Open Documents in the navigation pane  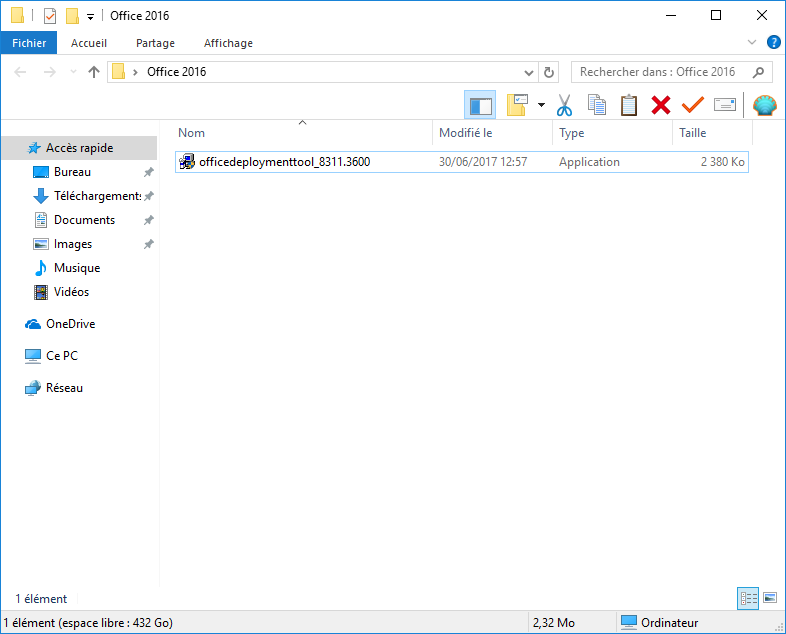[84, 220]
